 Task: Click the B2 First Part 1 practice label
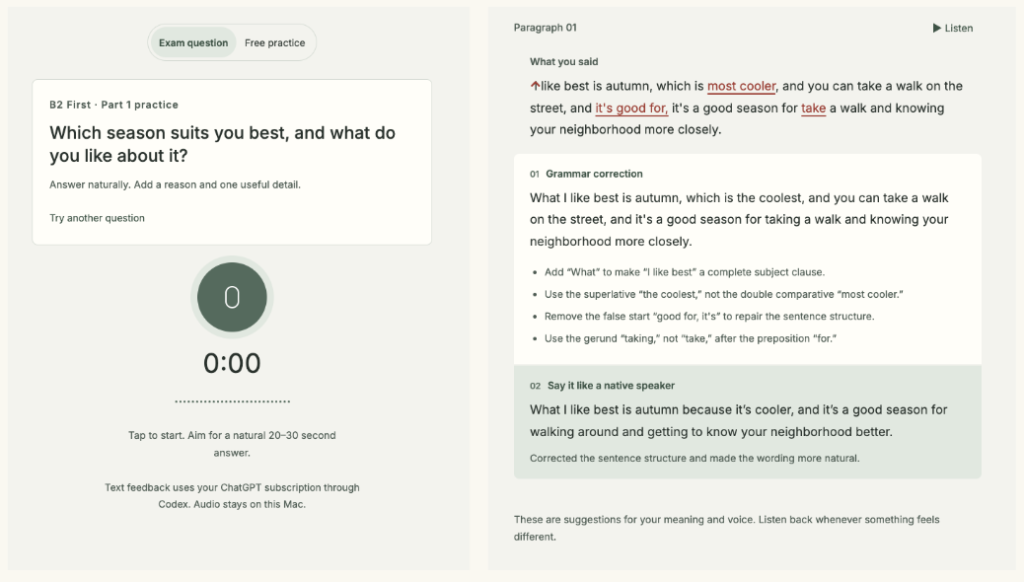pos(114,105)
